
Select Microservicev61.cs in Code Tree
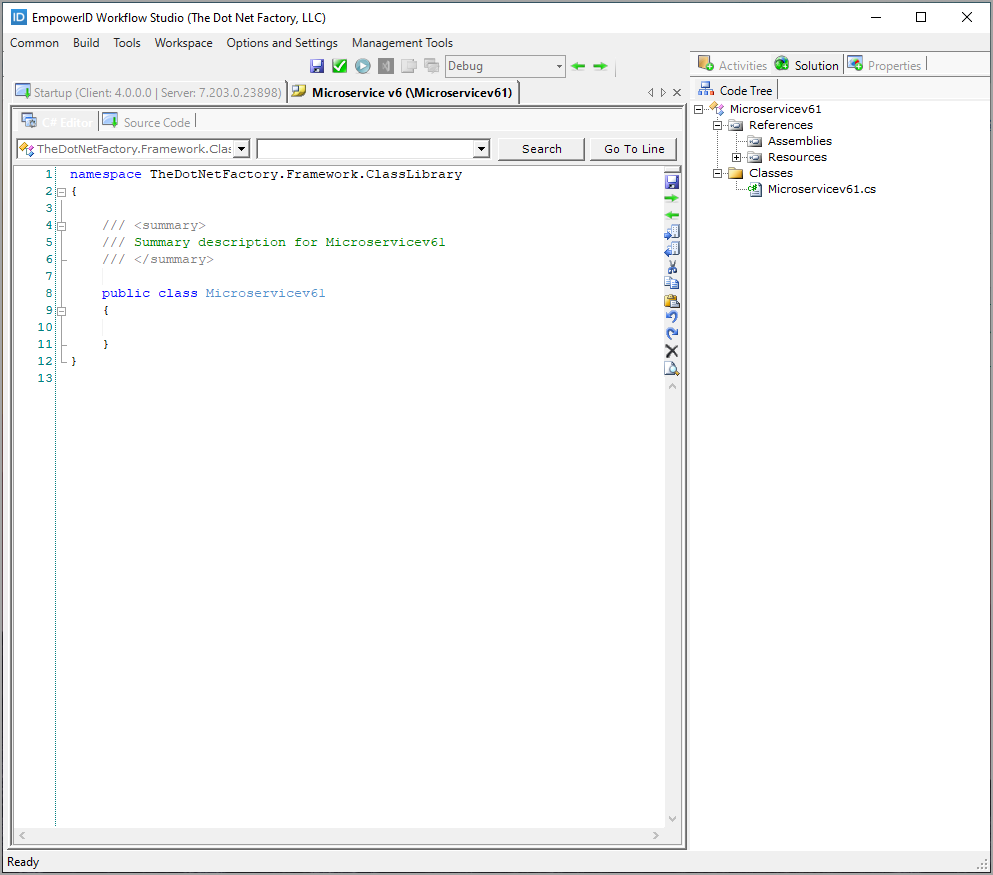click(821, 189)
